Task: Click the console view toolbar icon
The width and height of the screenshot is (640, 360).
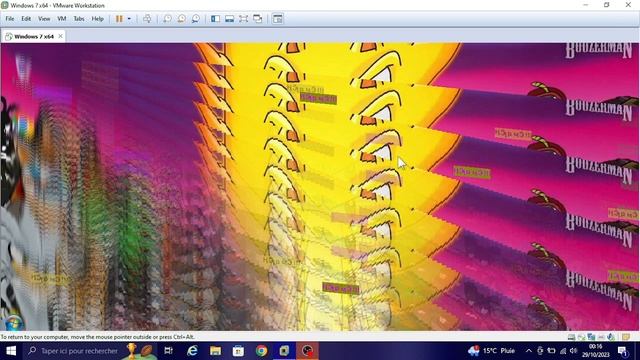Action: (x=278, y=19)
